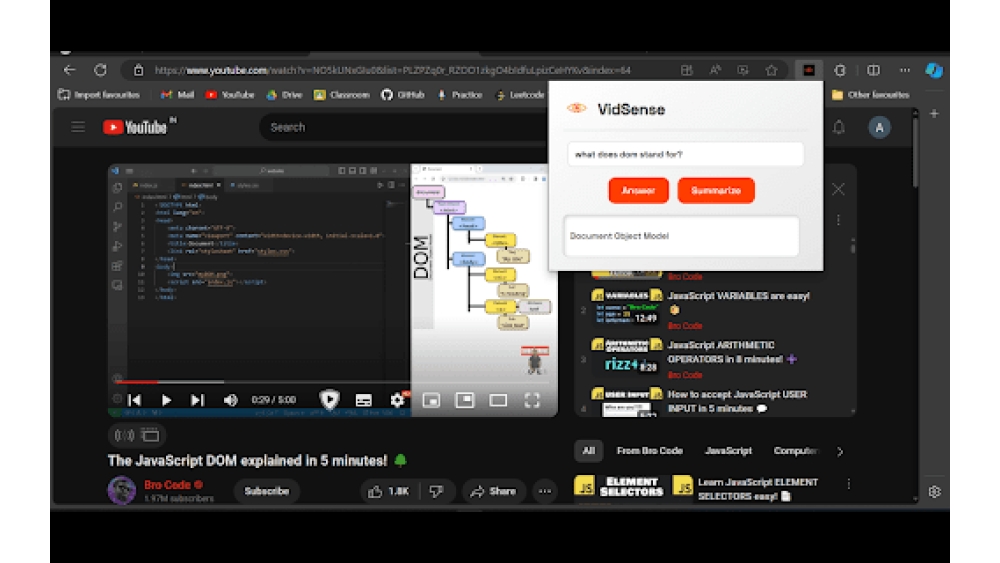Viewport: 1000px width, 563px height.
Task: Open JavaScript VARIABLES are easy video
Action: coord(739,296)
